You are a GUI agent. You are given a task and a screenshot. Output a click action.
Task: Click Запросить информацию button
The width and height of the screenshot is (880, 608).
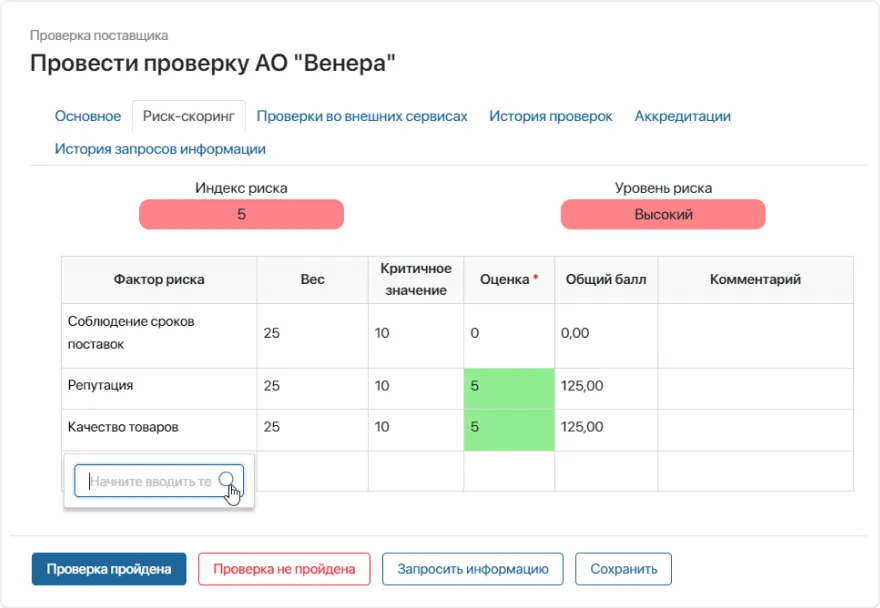click(x=473, y=569)
